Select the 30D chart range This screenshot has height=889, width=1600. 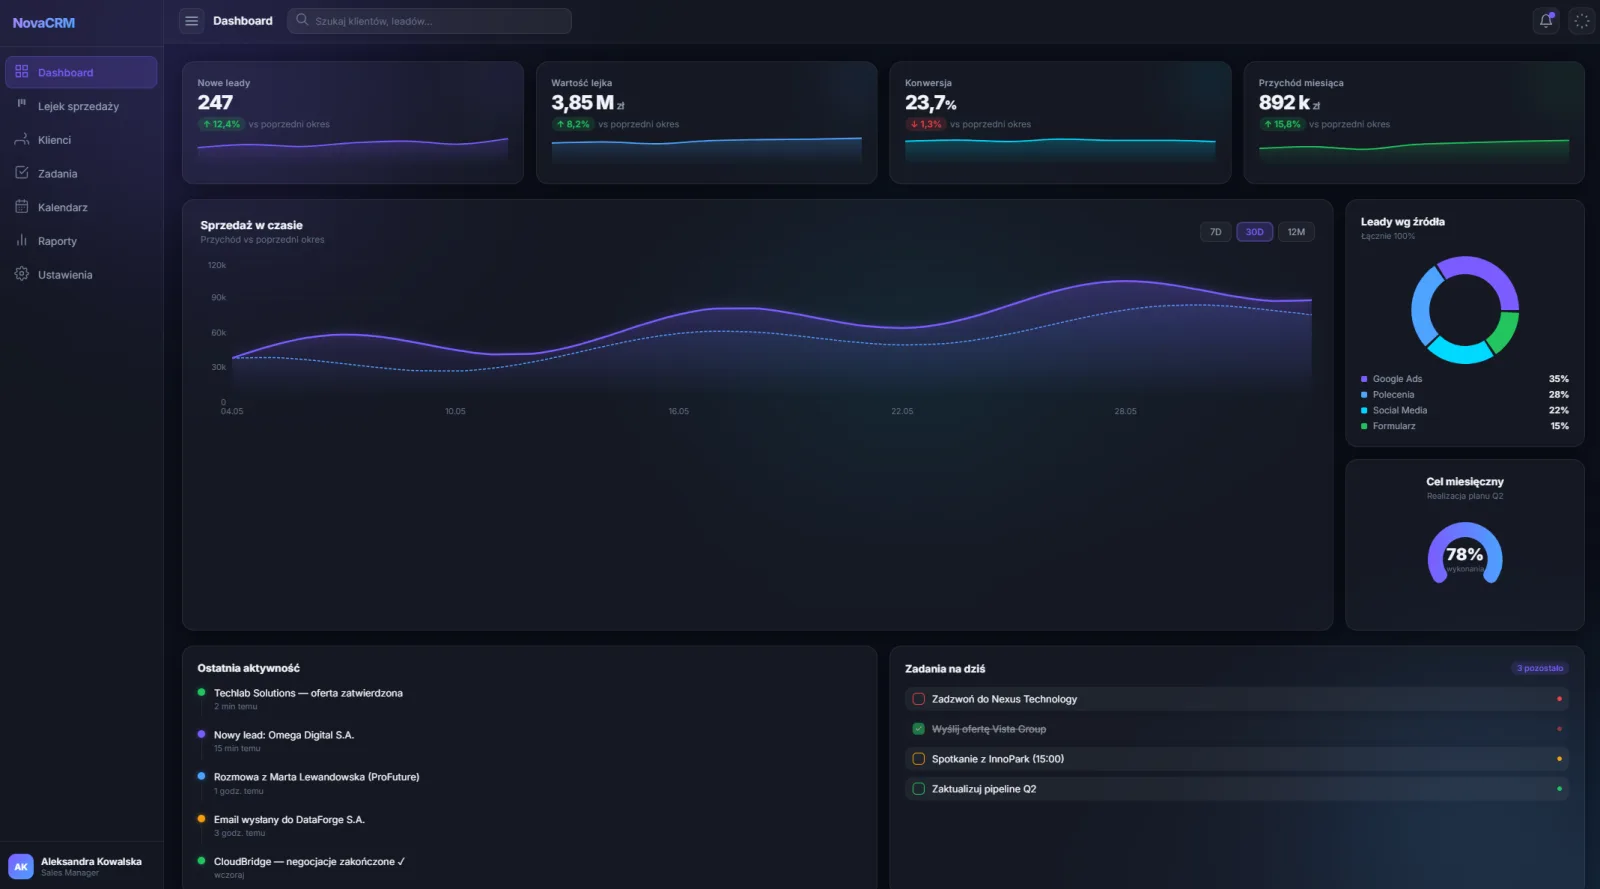1254,232
